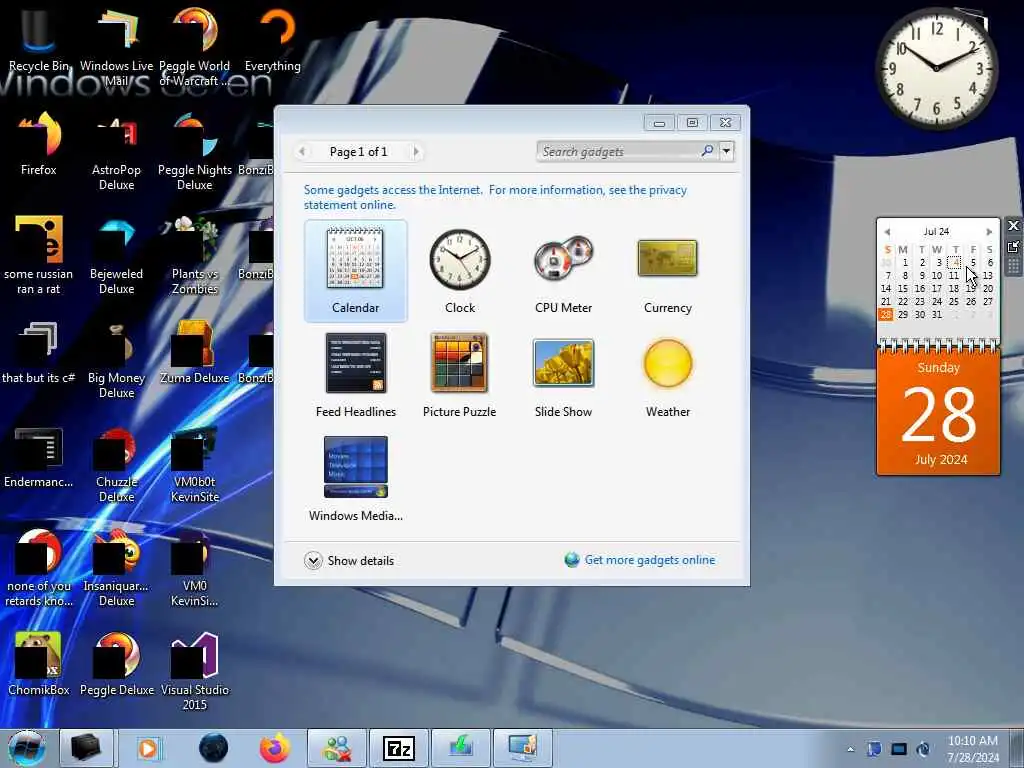Click the Search gadgets input field

pyautogui.click(x=618, y=152)
